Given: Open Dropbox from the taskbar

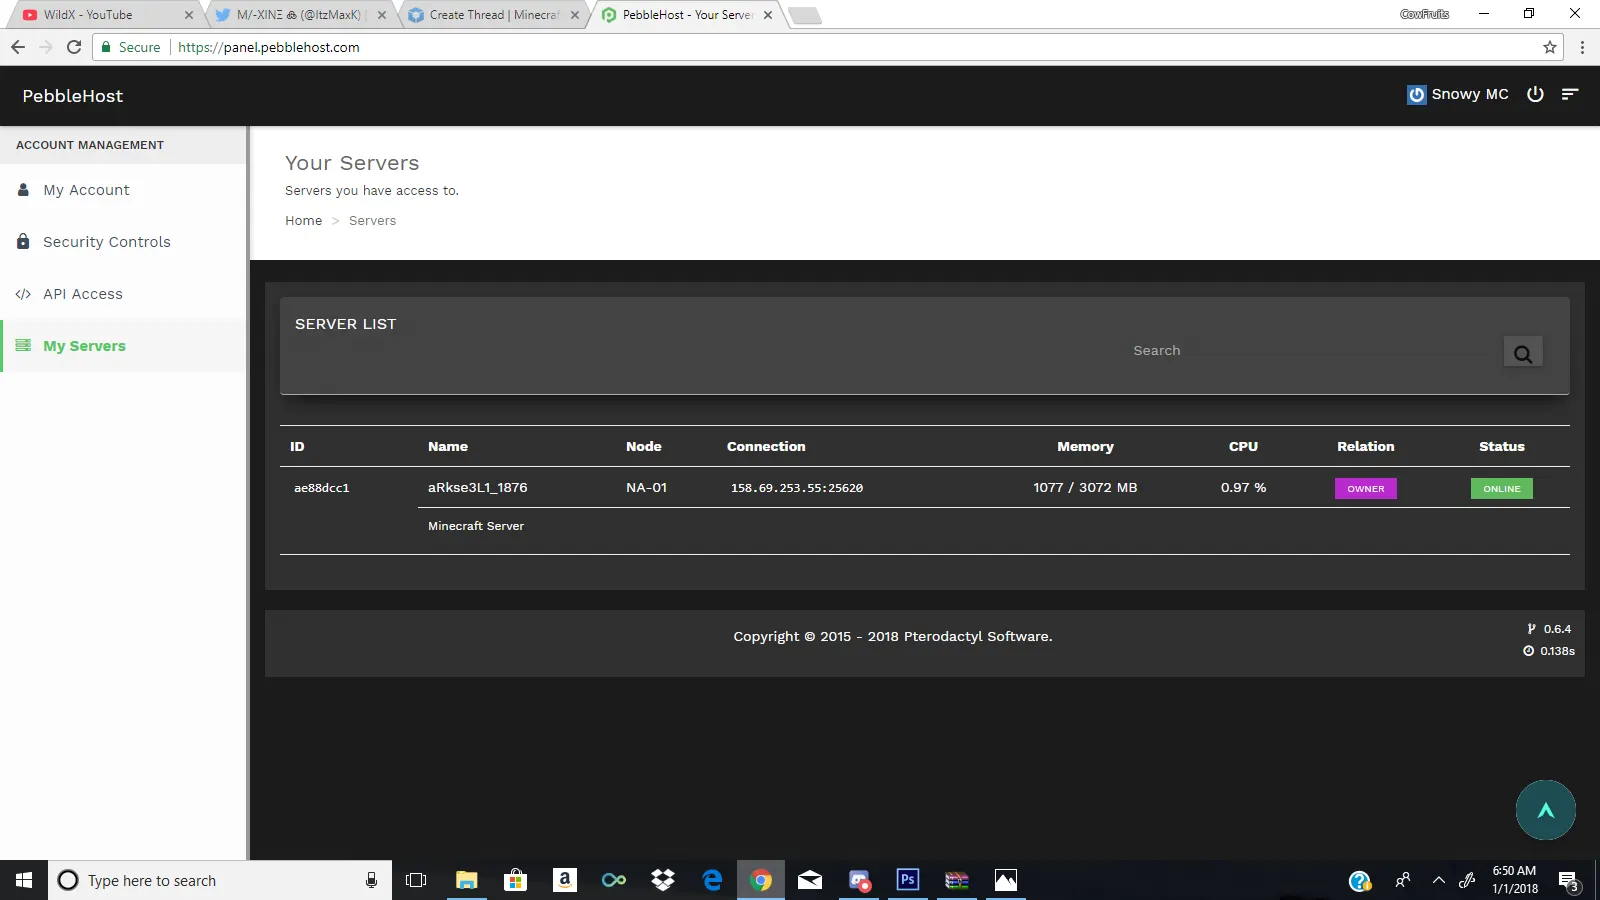Looking at the screenshot, I should click(x=663, y=880).
